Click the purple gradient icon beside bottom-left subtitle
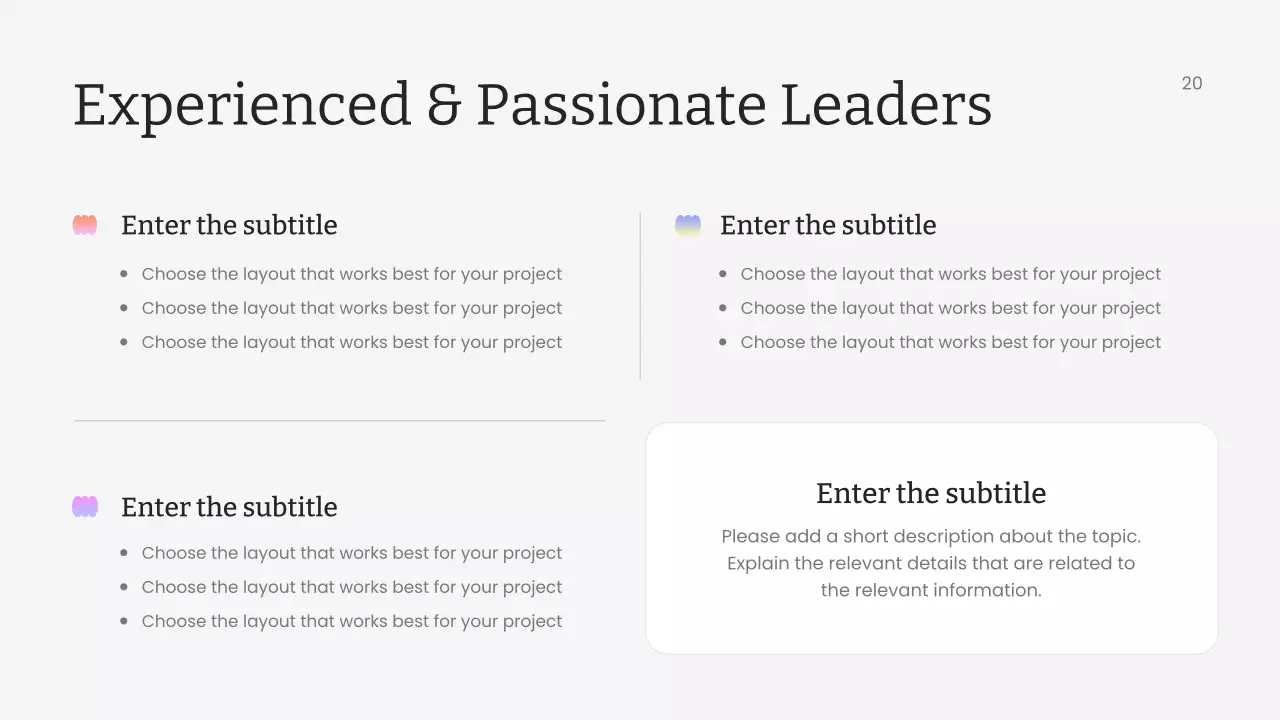 [x=85, y=507]
